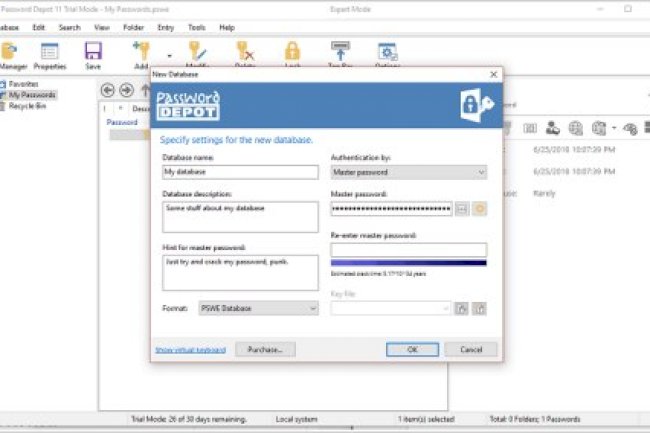The image size is (650, 433).
Task: Click the Local system status bar text
Action: [x=297, y=419]
